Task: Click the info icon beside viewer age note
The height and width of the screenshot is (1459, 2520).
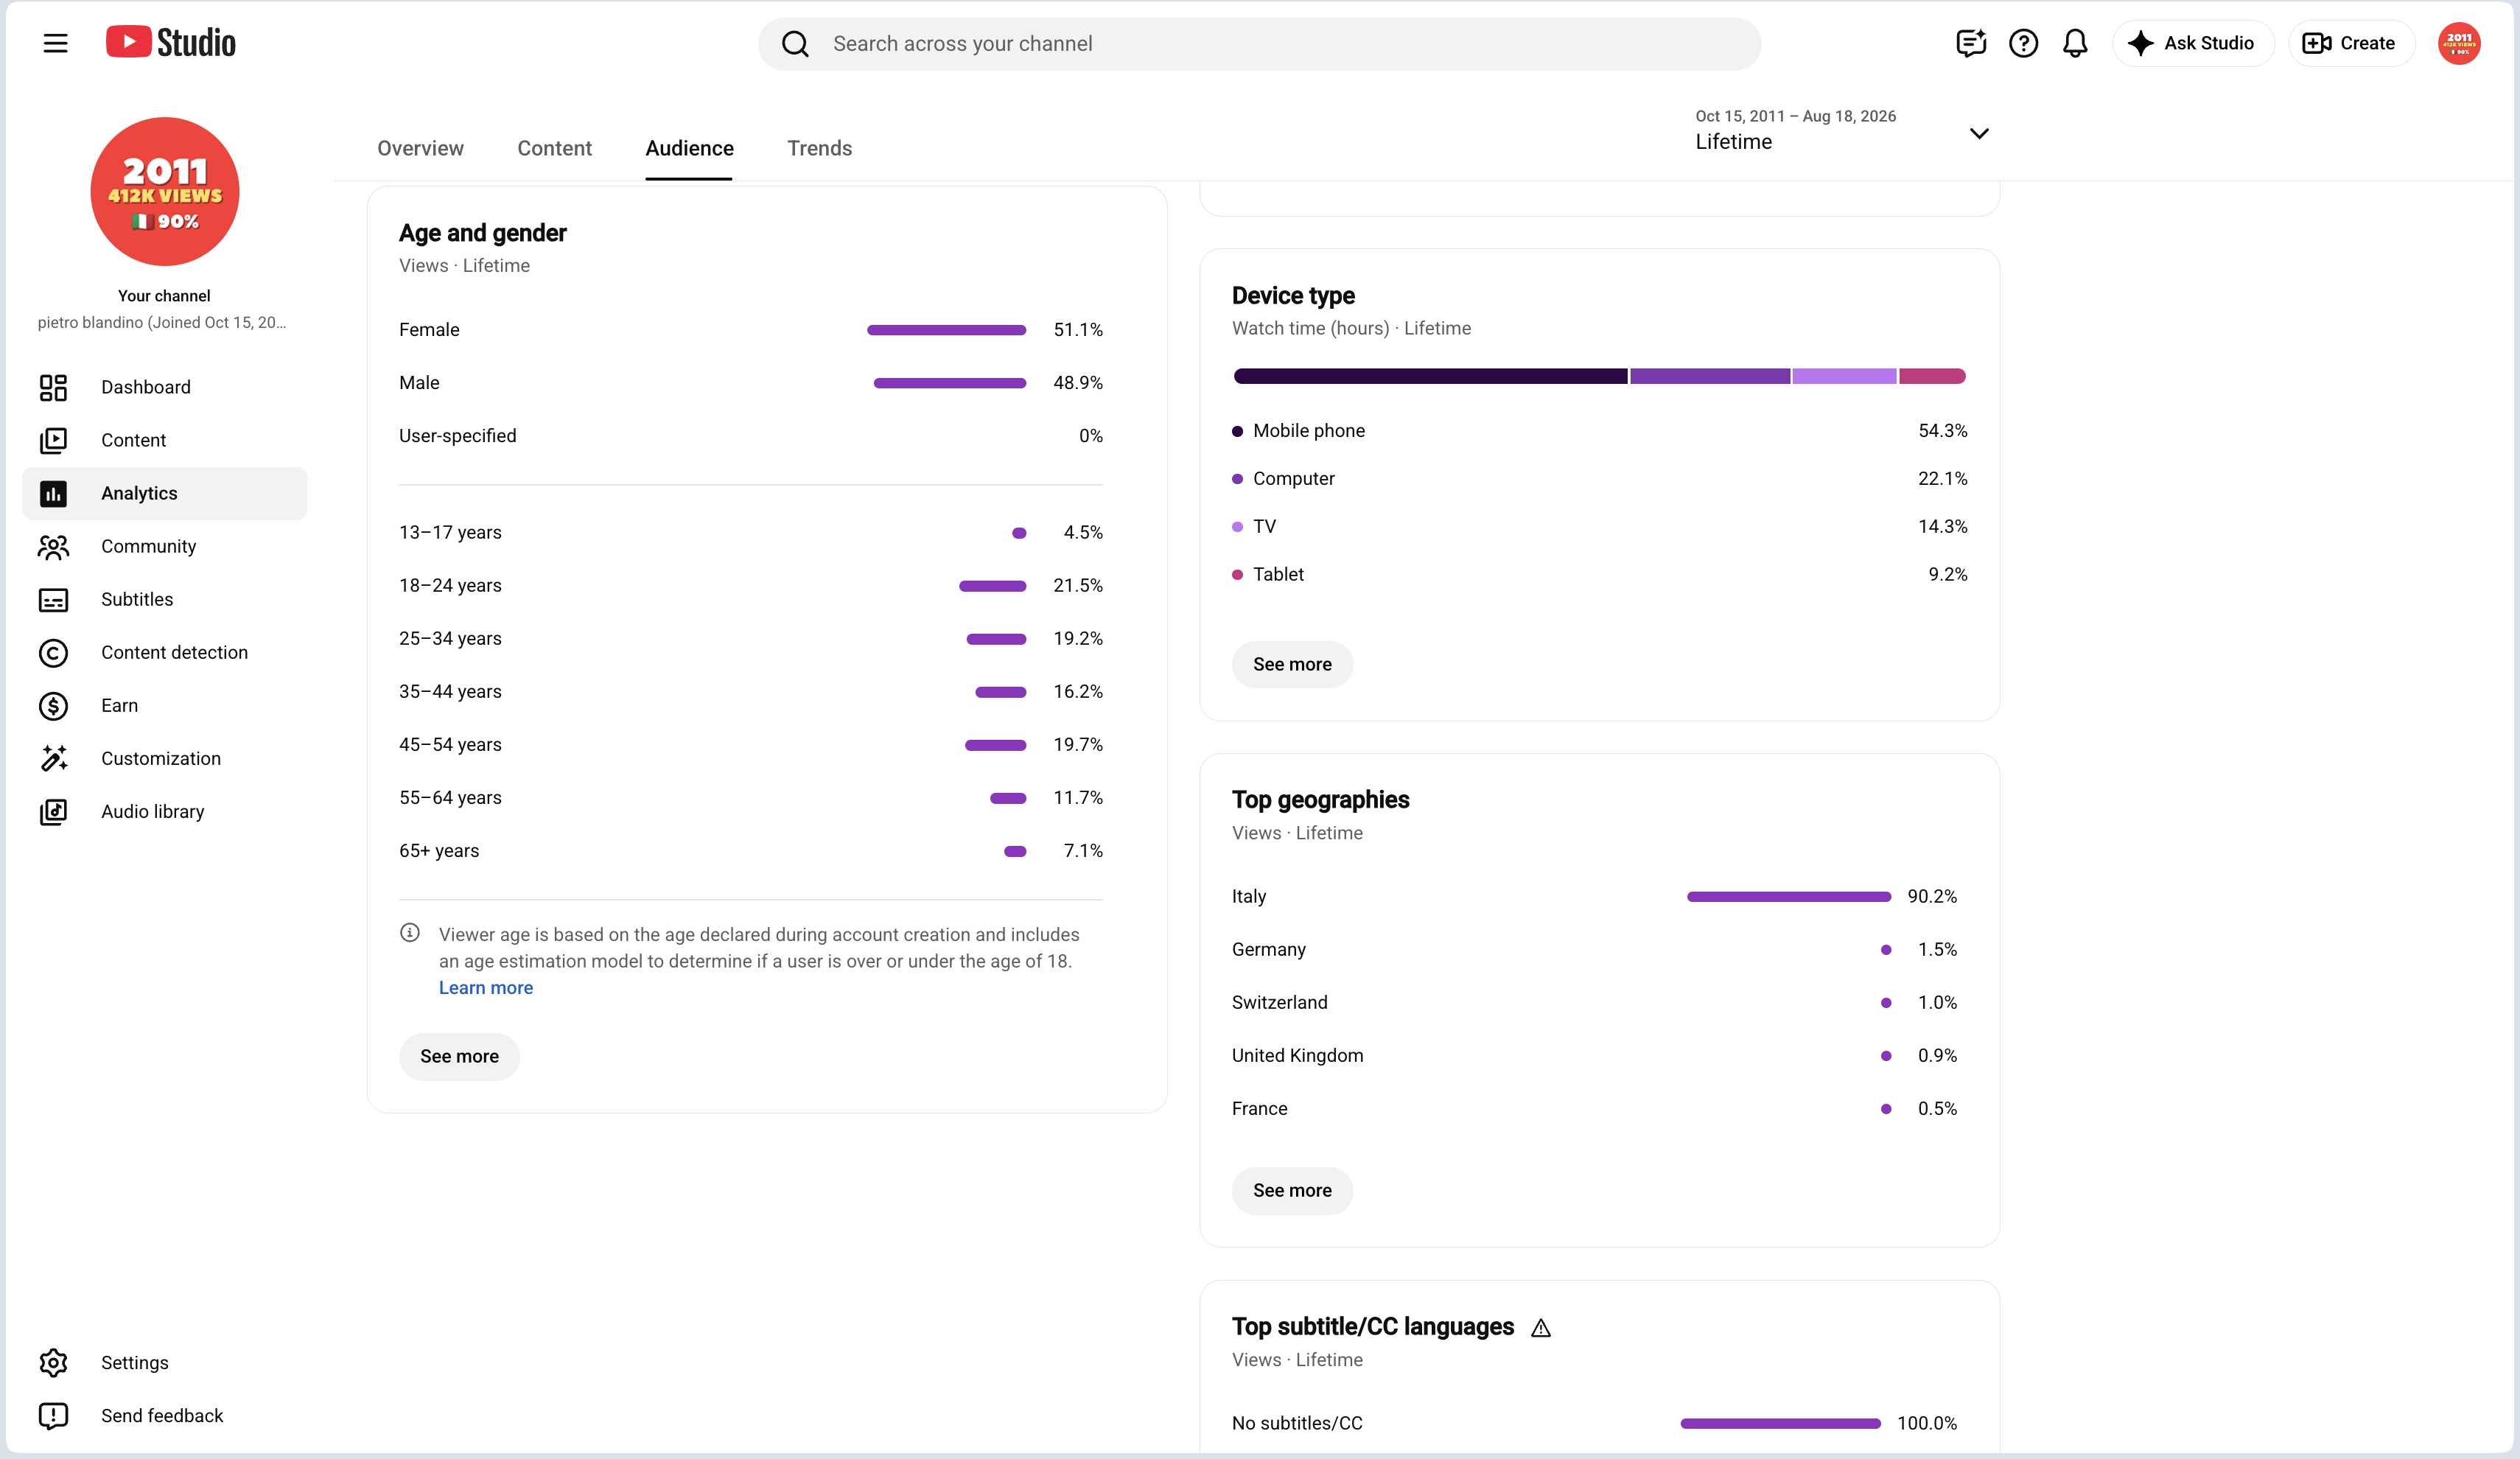Action: click(x=410, y=933)
